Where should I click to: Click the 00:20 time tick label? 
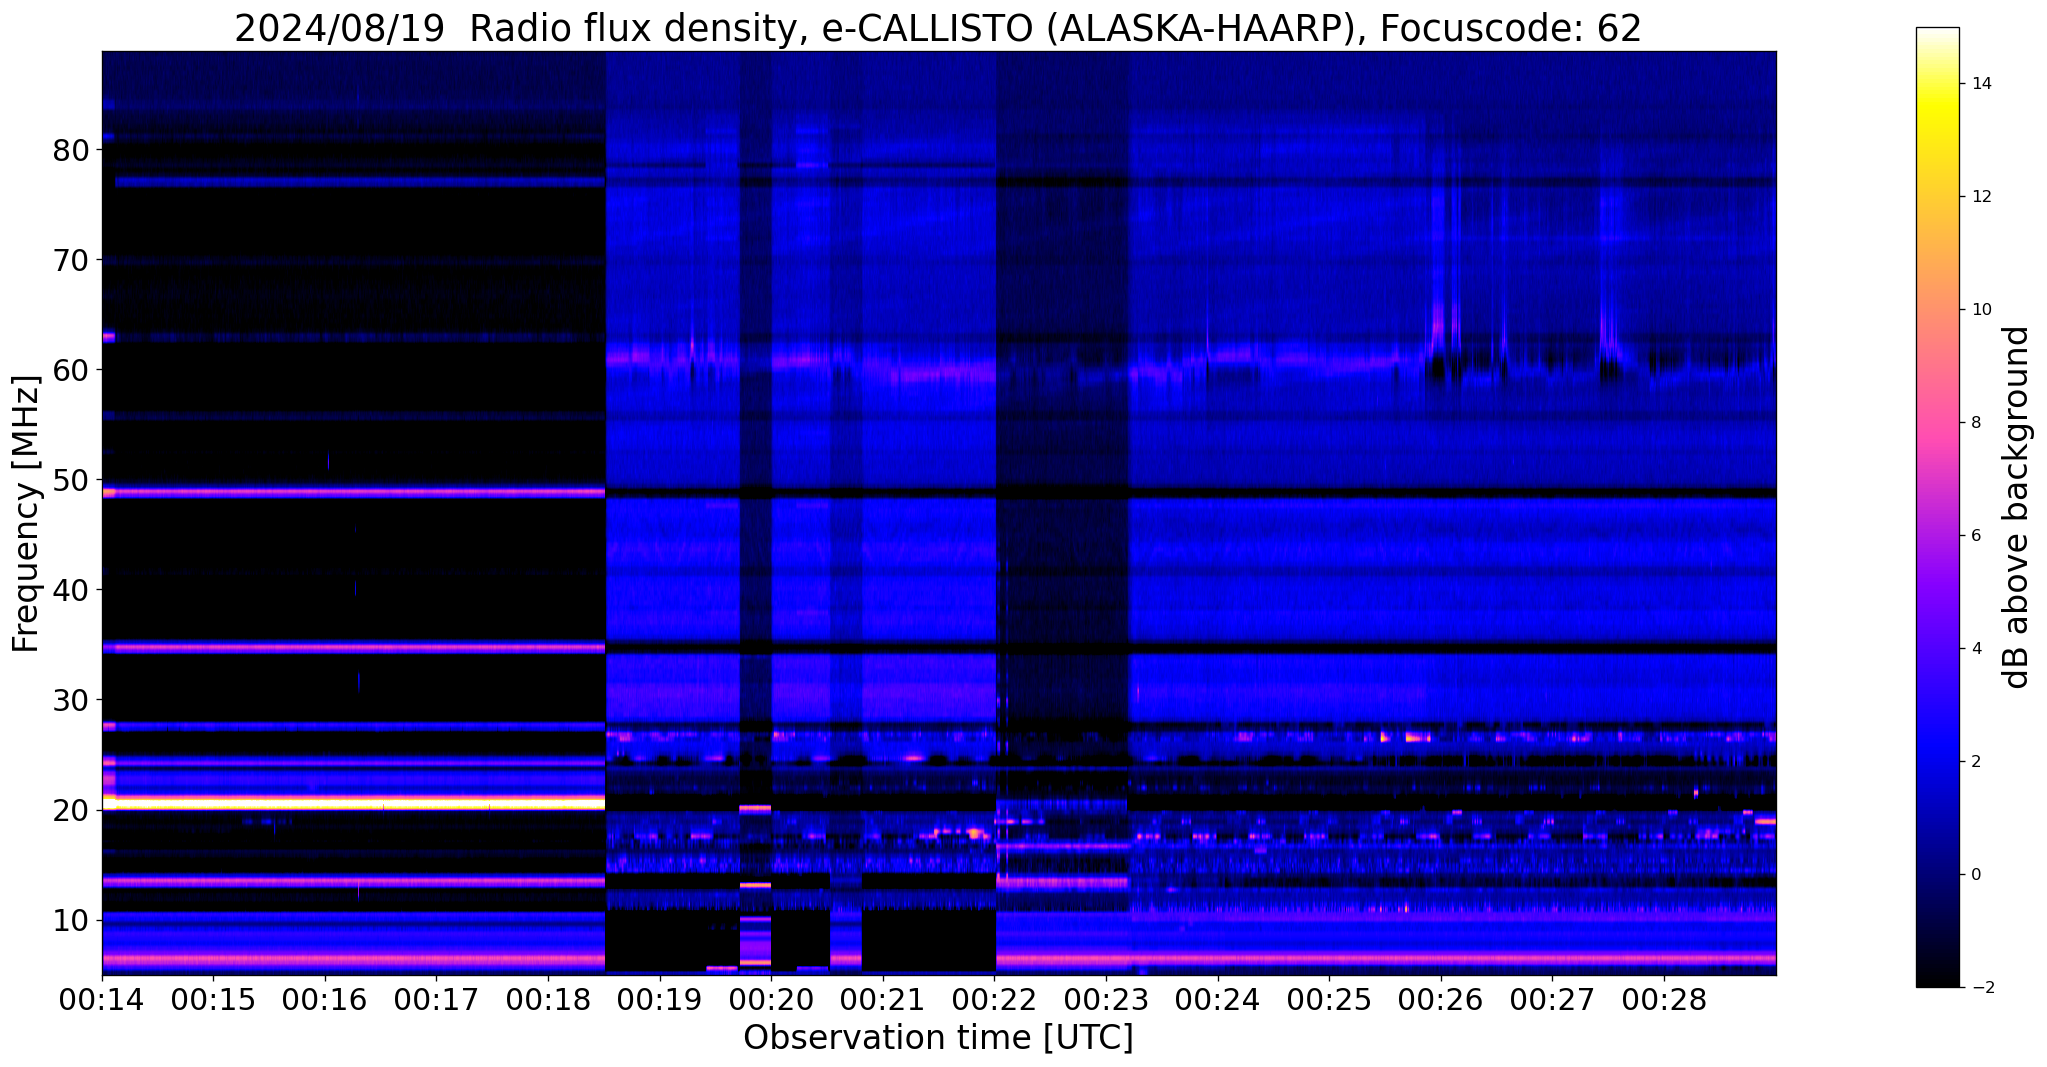coord(771,999)
